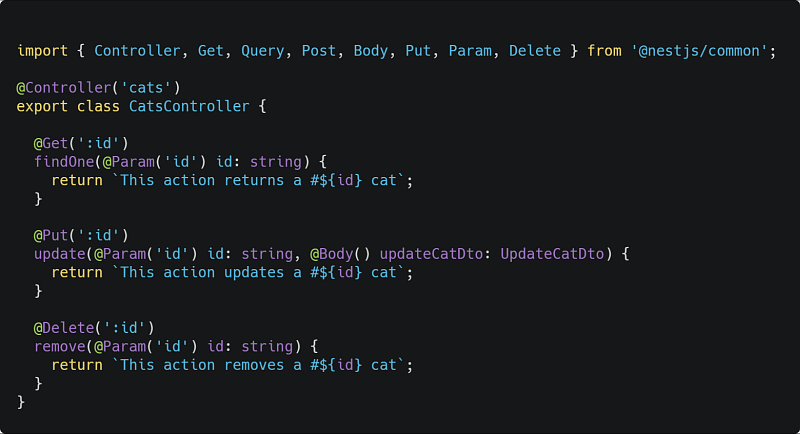Click the @Put(':id') decorator

81,236
